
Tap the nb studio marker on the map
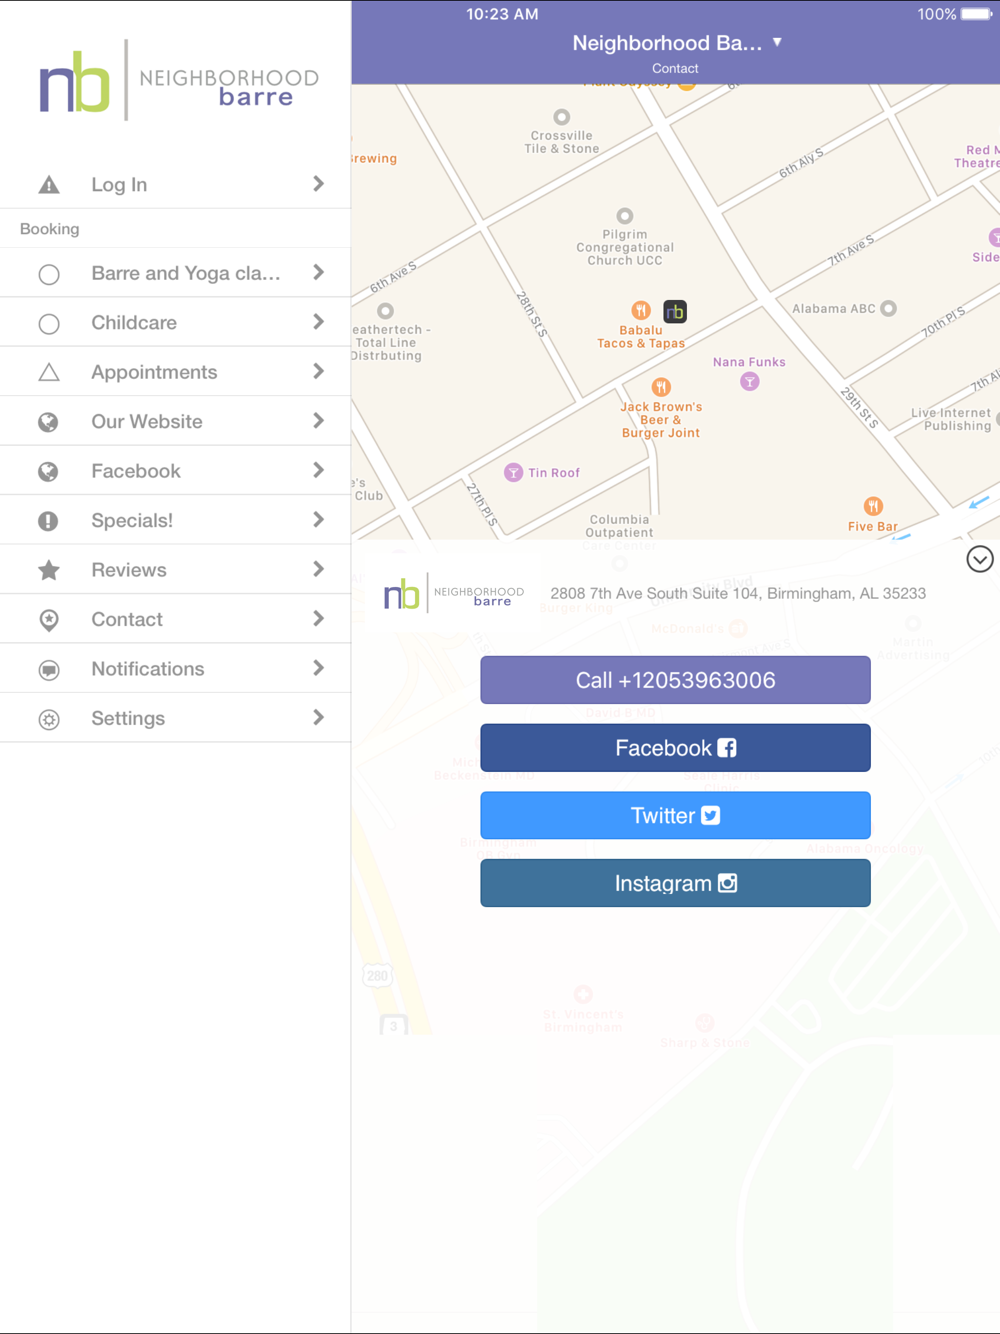pos(675,311)
